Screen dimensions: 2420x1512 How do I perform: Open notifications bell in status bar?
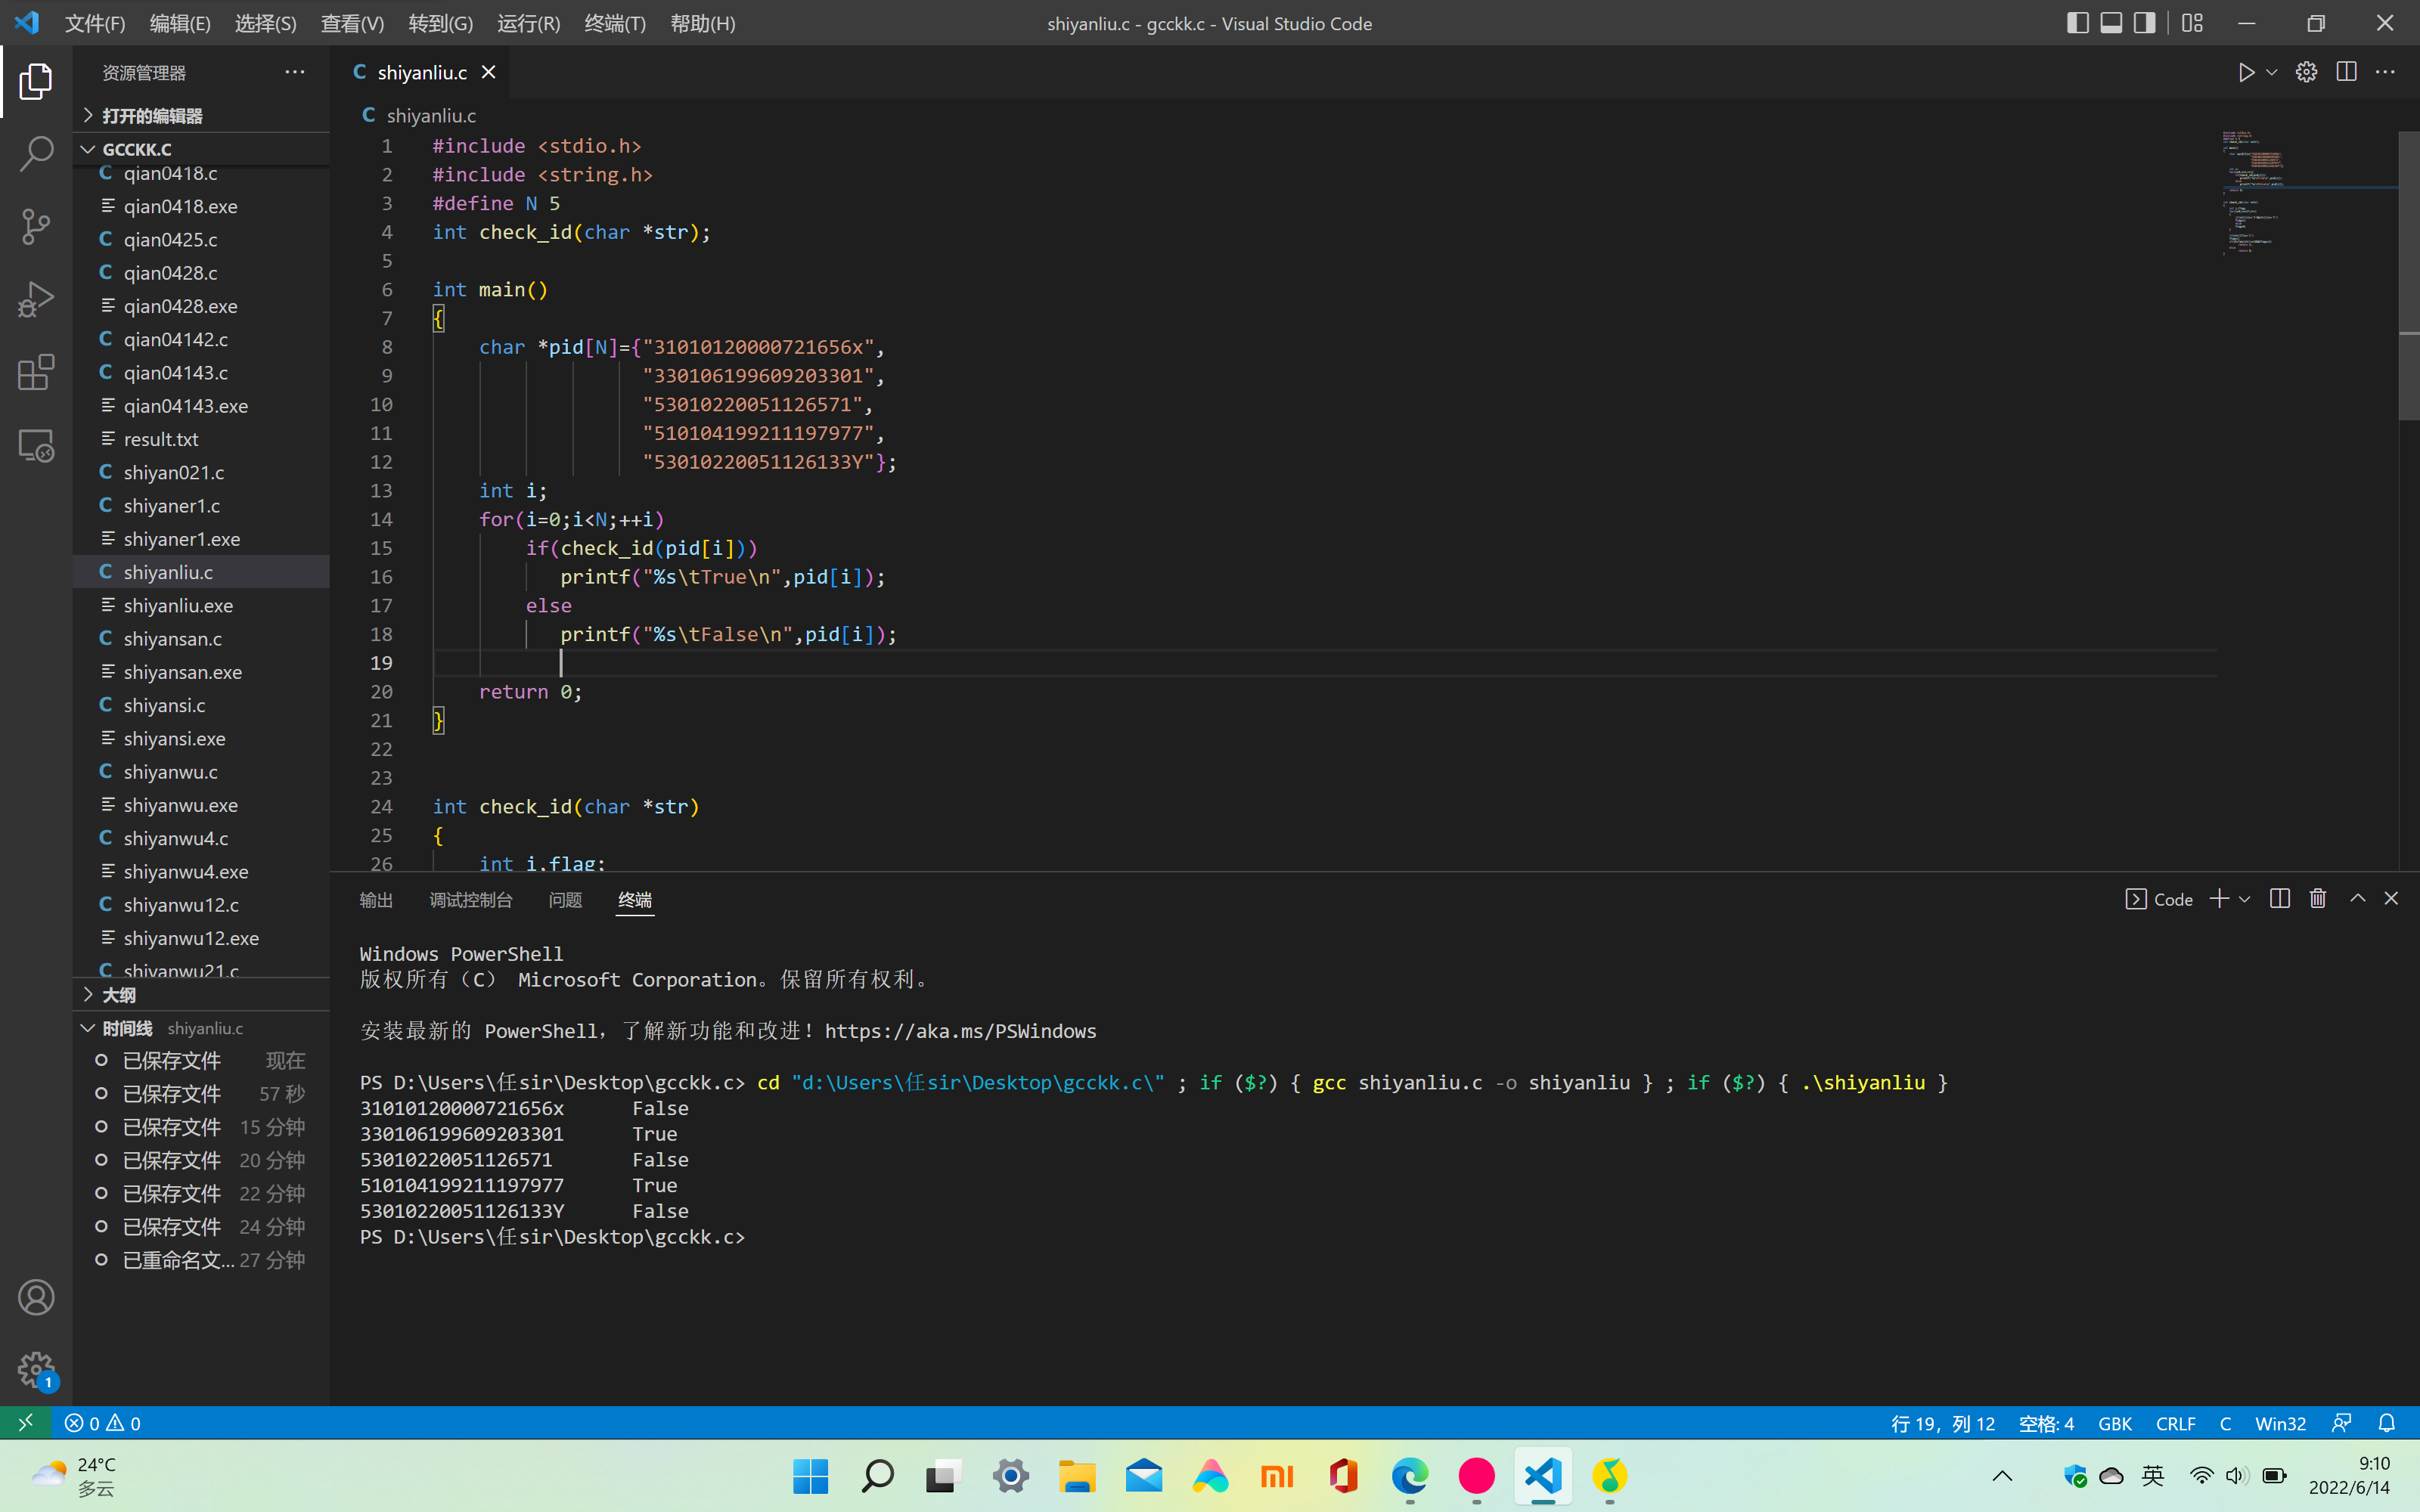[x=2386, y=1423]
